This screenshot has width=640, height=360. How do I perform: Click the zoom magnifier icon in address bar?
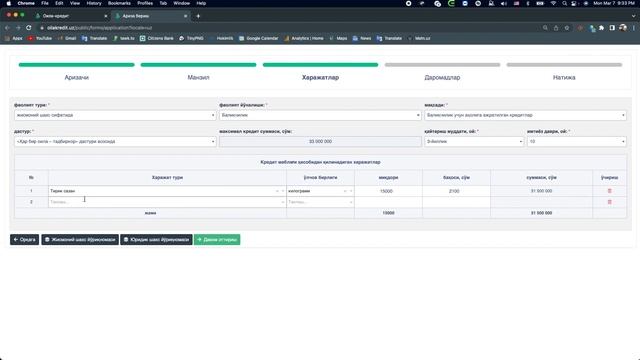(x=545, y=28)
